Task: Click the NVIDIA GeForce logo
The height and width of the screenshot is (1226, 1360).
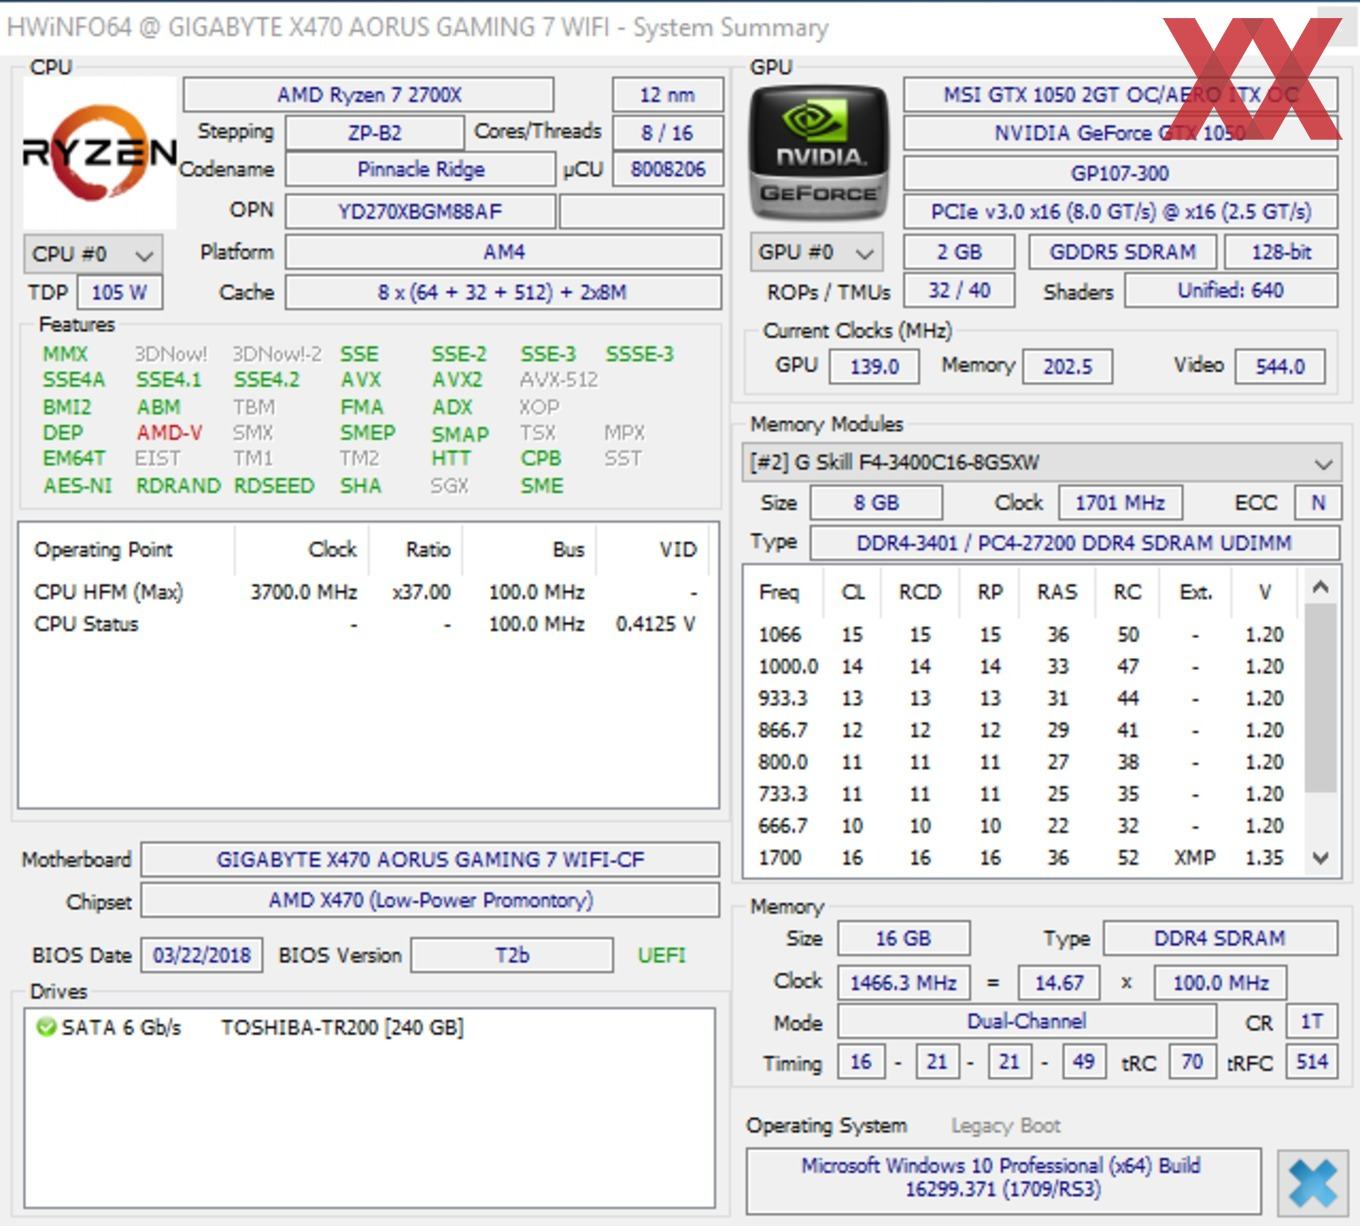Action: (x=819, y=152)
